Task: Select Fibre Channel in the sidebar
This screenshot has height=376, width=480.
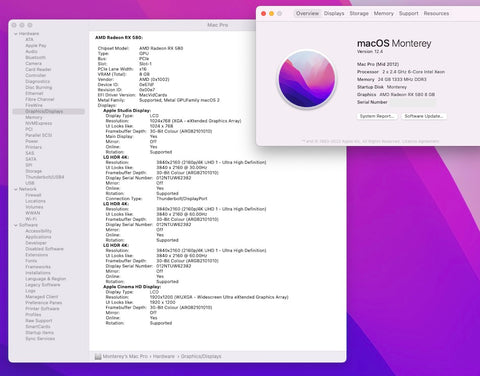Action: [x=40, y=99]
